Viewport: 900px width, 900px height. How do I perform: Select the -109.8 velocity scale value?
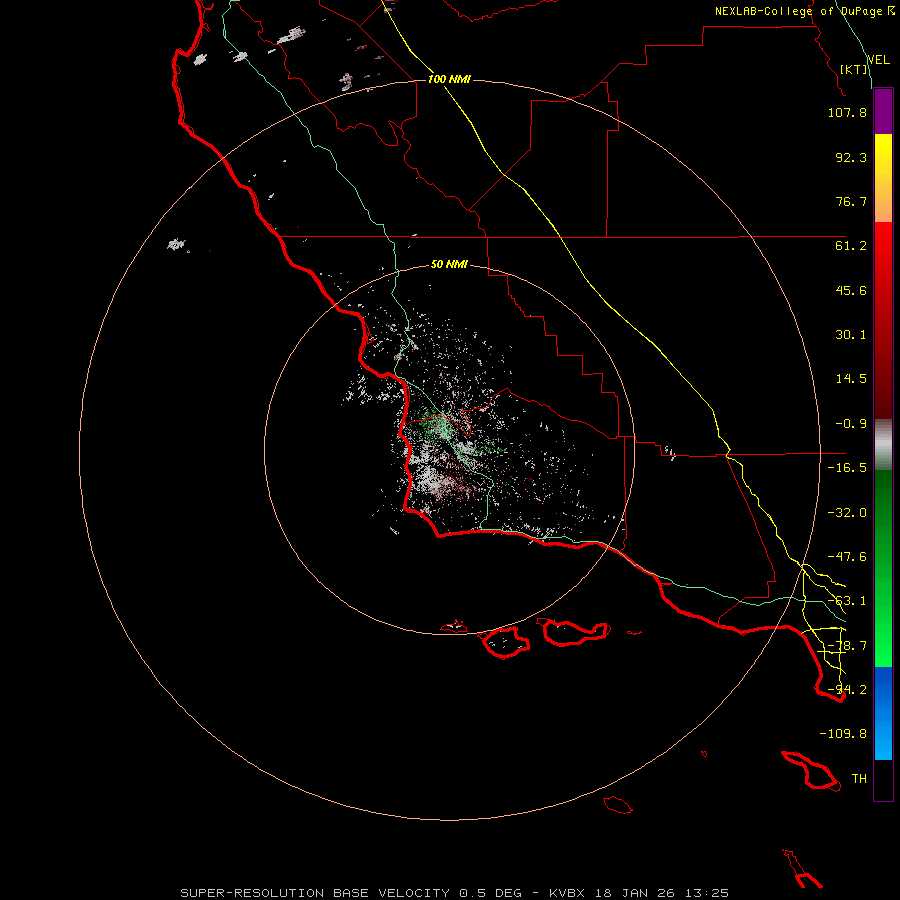point(843,734)
